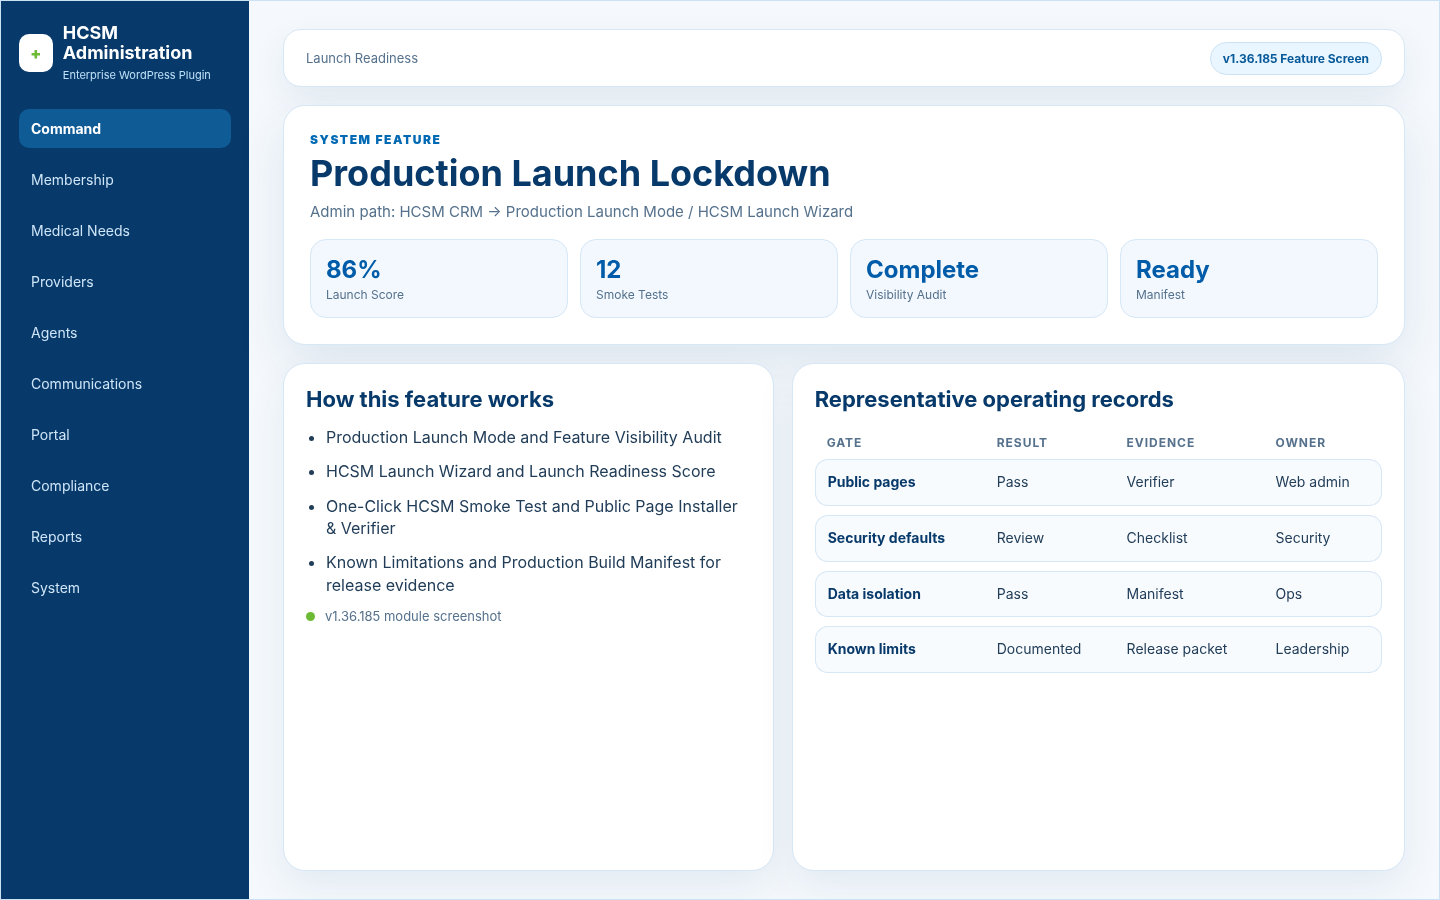Click the Public pages gate row
The image size is (1440, 900).
tap(1098, 482)
